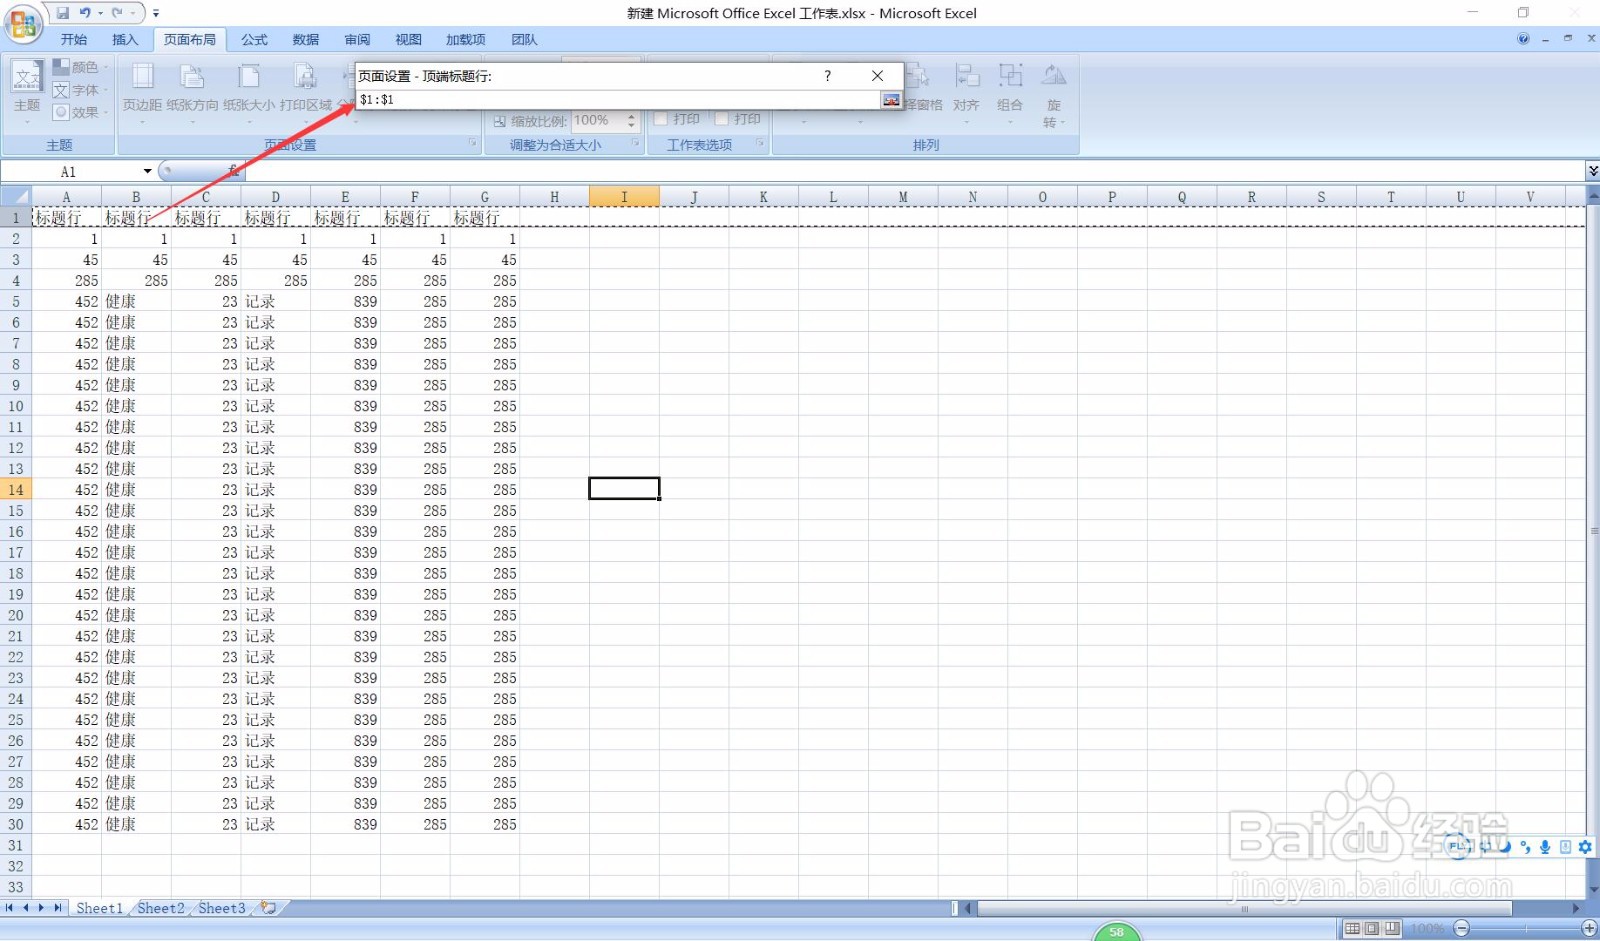
Task: Click cell A1 containing 标题行
Action: click(x=66, y=218)
